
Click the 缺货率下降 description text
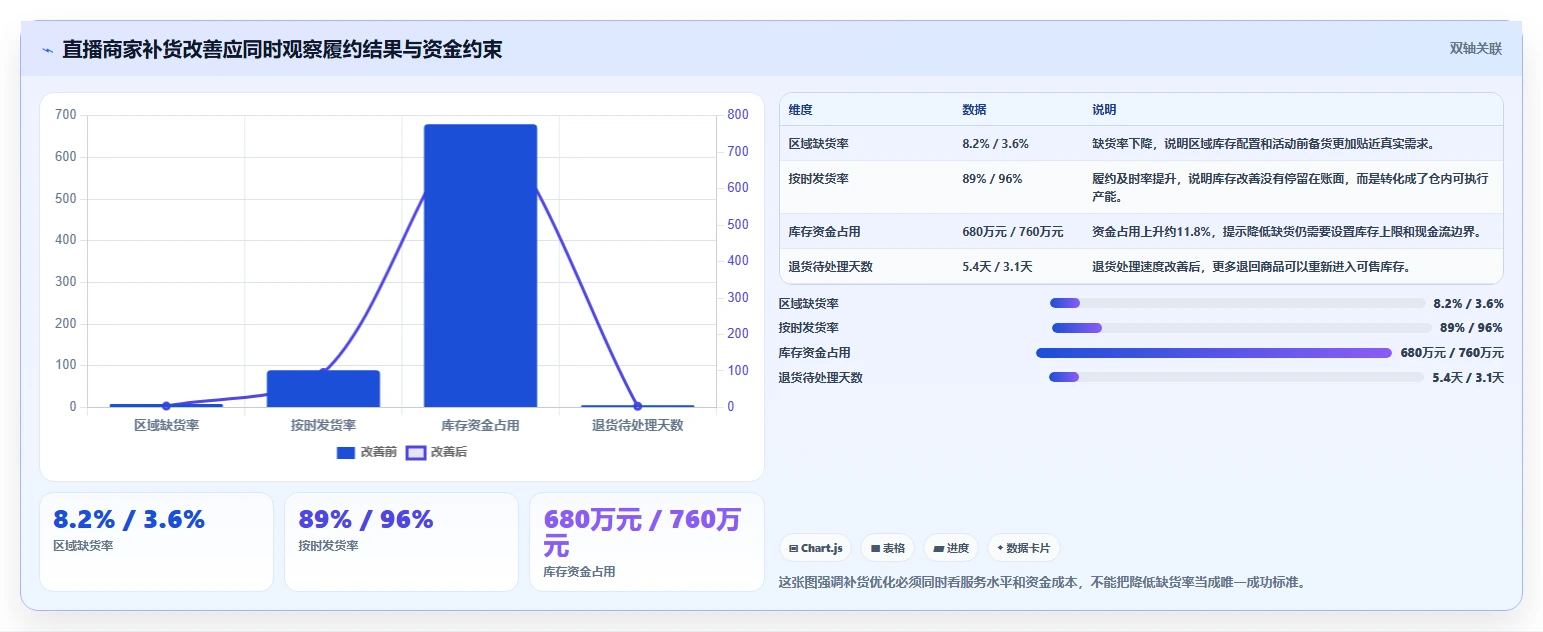(x=1263, y=144)
